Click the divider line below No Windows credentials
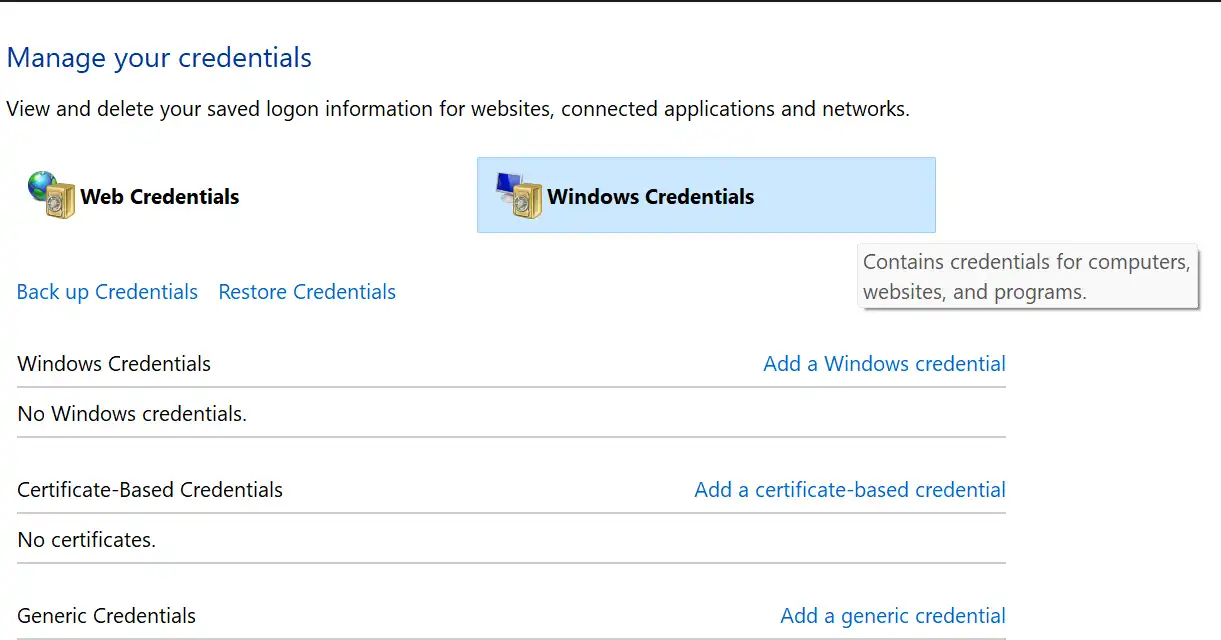This screenshot has height=640, width=1221. [x=511, y=437]
